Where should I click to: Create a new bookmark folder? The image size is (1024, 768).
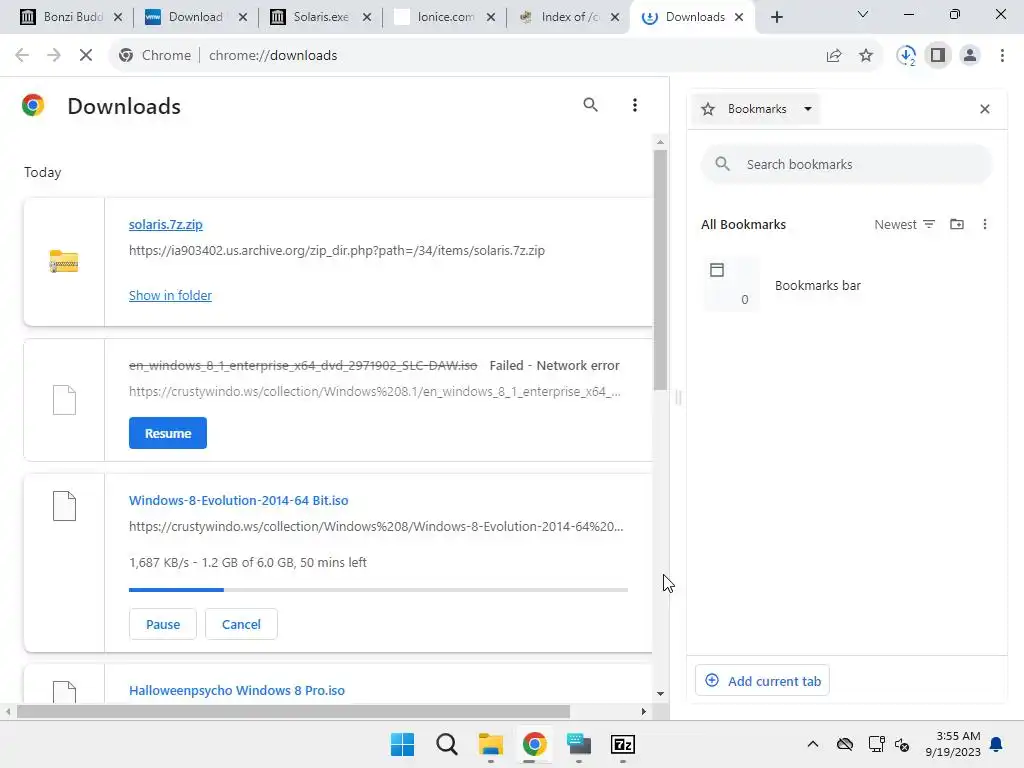tap(957, 224)
